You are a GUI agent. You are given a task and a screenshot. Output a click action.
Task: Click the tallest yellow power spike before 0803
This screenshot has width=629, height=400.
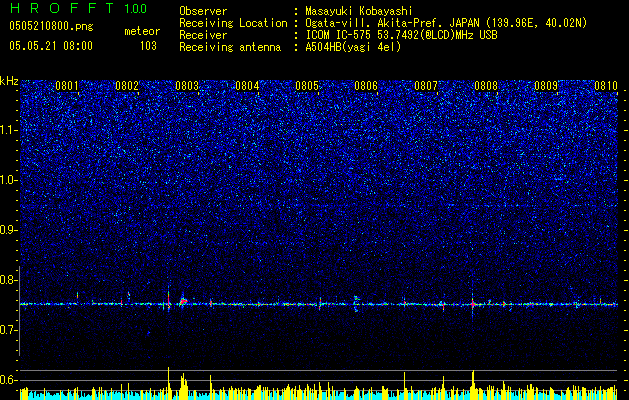pos(168,383)
